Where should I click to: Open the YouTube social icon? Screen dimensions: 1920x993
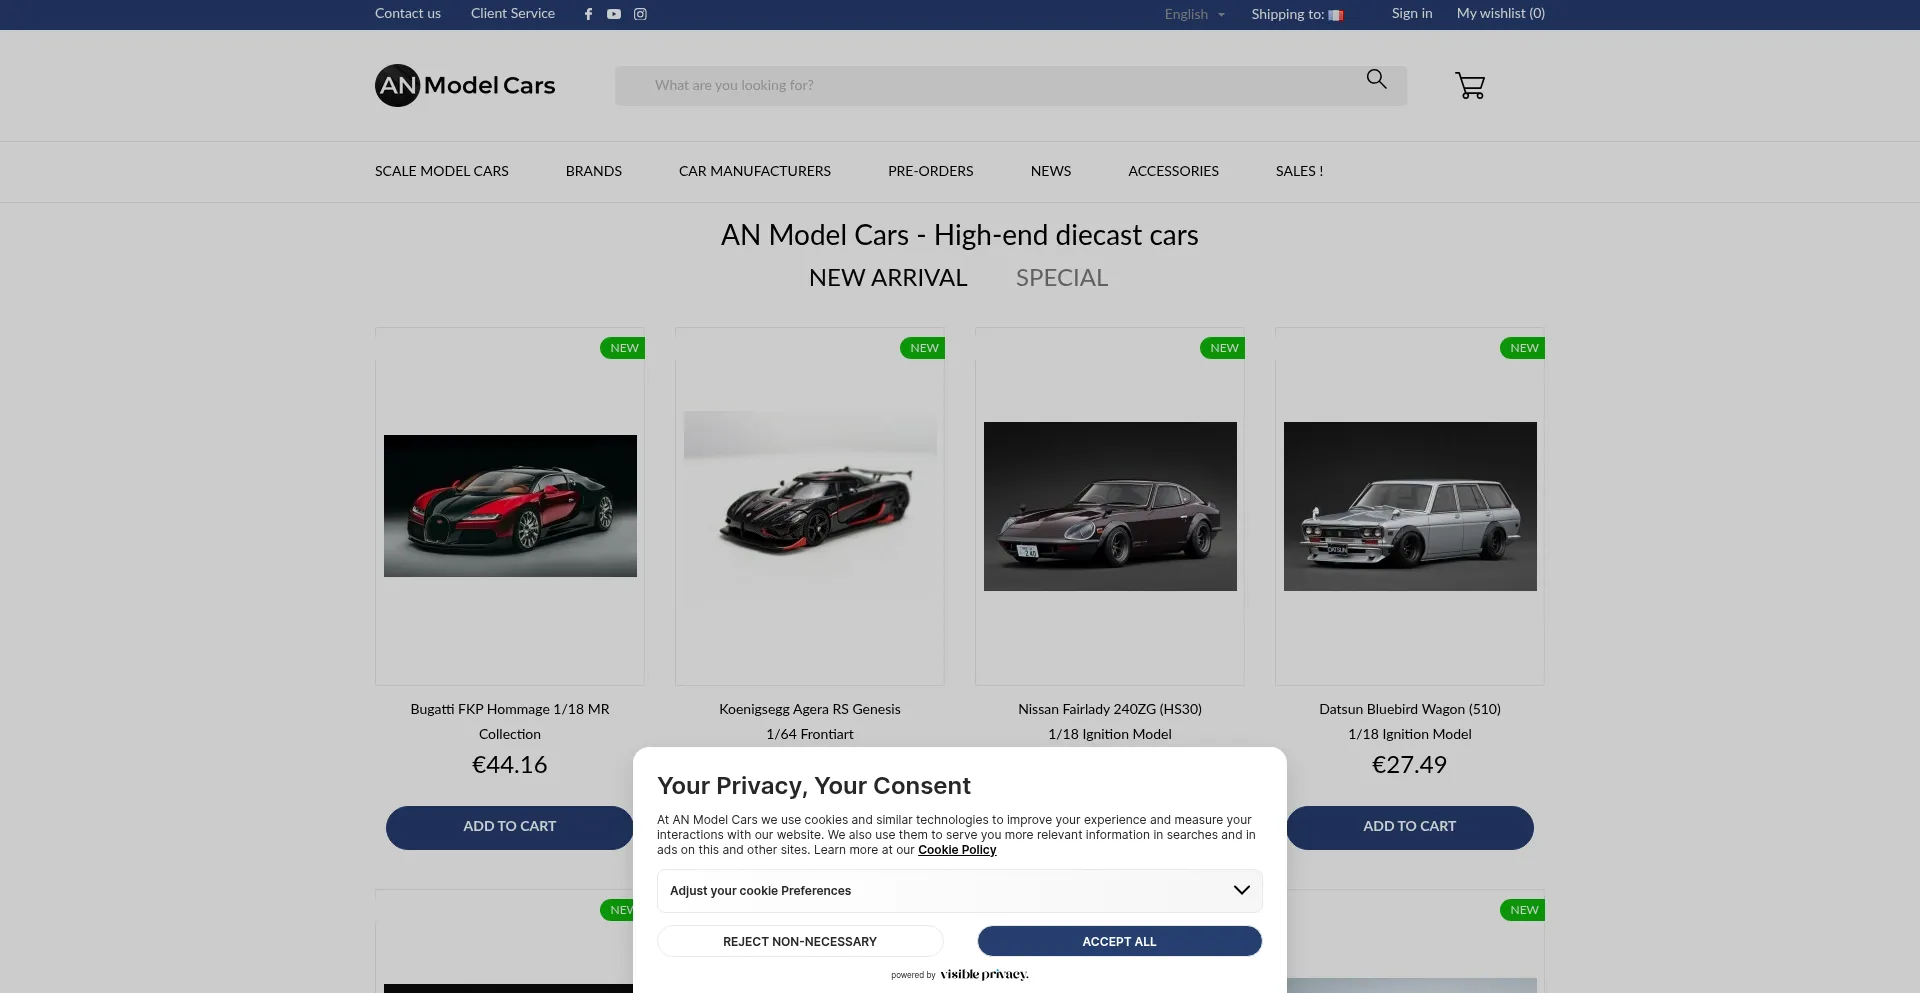[x=614, y=14]
